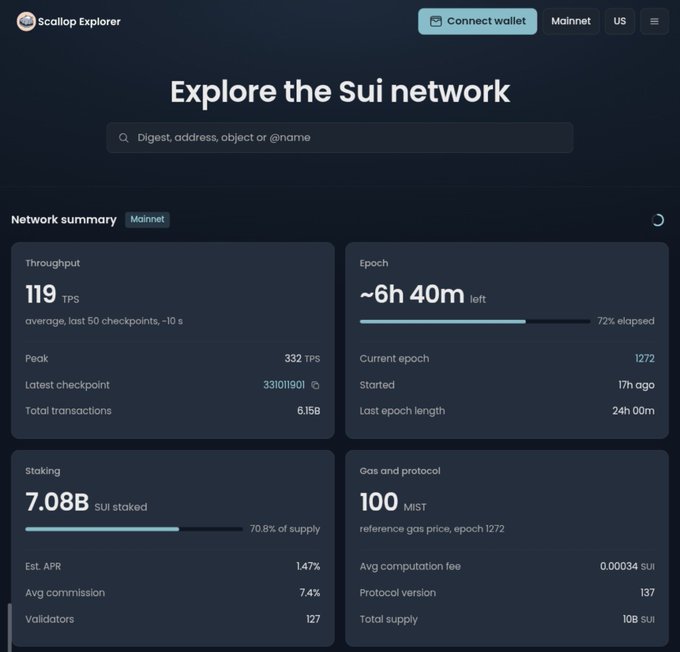Click the reference gas price epoch 1272 text
Image resolution: width=680 pixels, height=652 pixels.
[x=432, y=529]
